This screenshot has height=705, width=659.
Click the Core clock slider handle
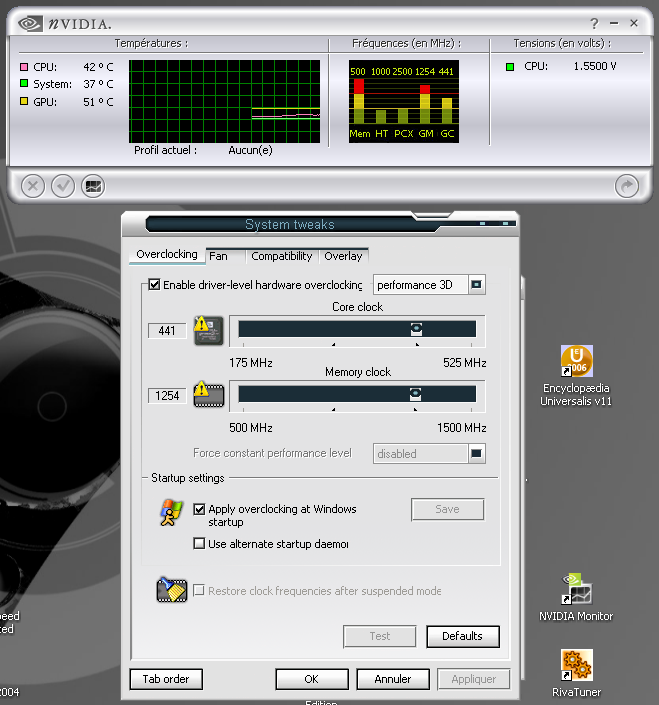click(x=416, y=328)
